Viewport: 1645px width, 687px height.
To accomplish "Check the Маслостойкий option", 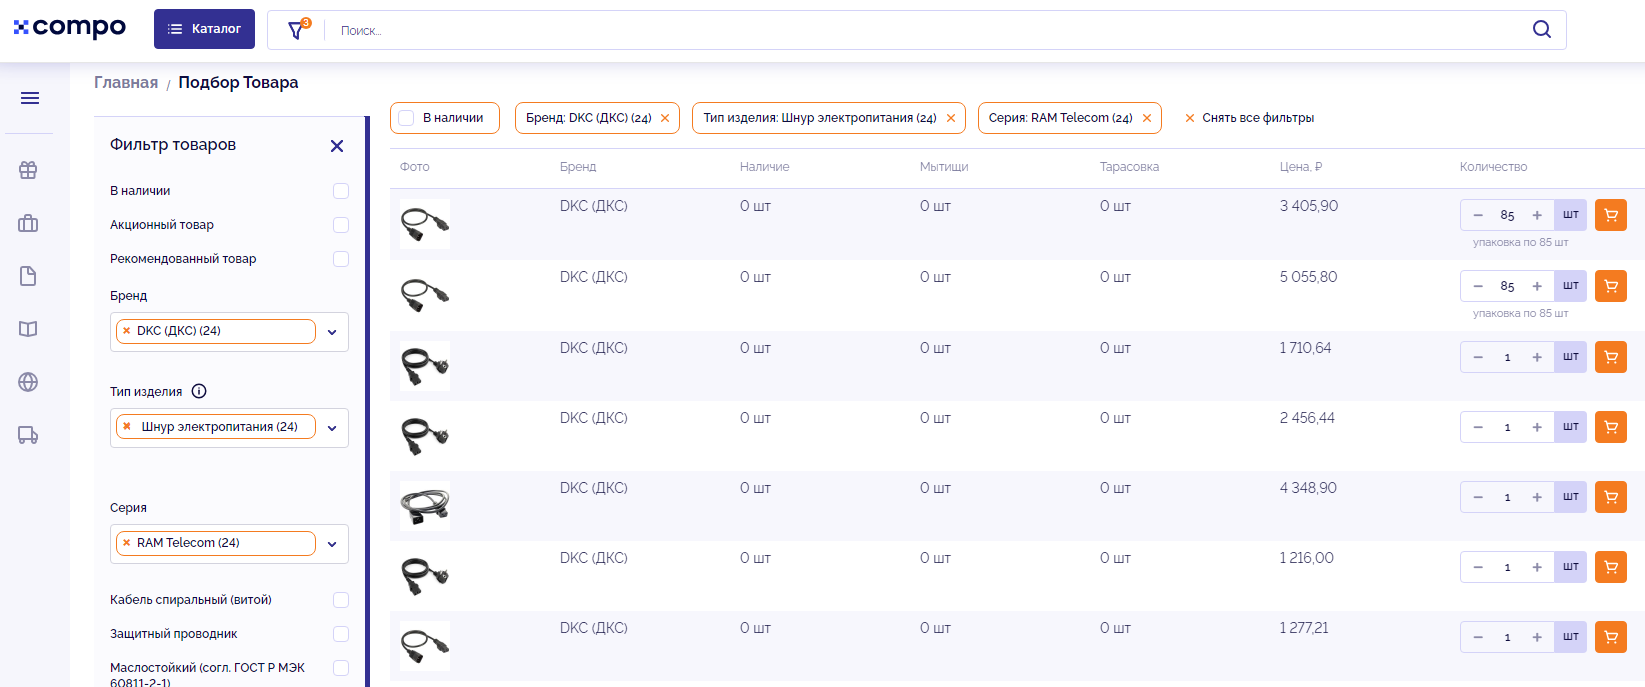I will click(x=341, y=668).
